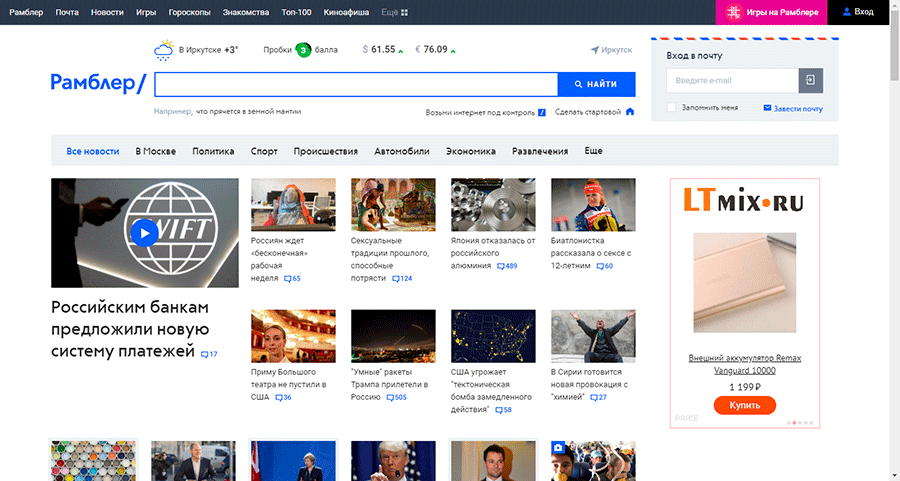The width and height of the screenshot is (900, 481).
Task: Tick the 'Запомнить меня' checkbox
Action: (x=671, y=107)
